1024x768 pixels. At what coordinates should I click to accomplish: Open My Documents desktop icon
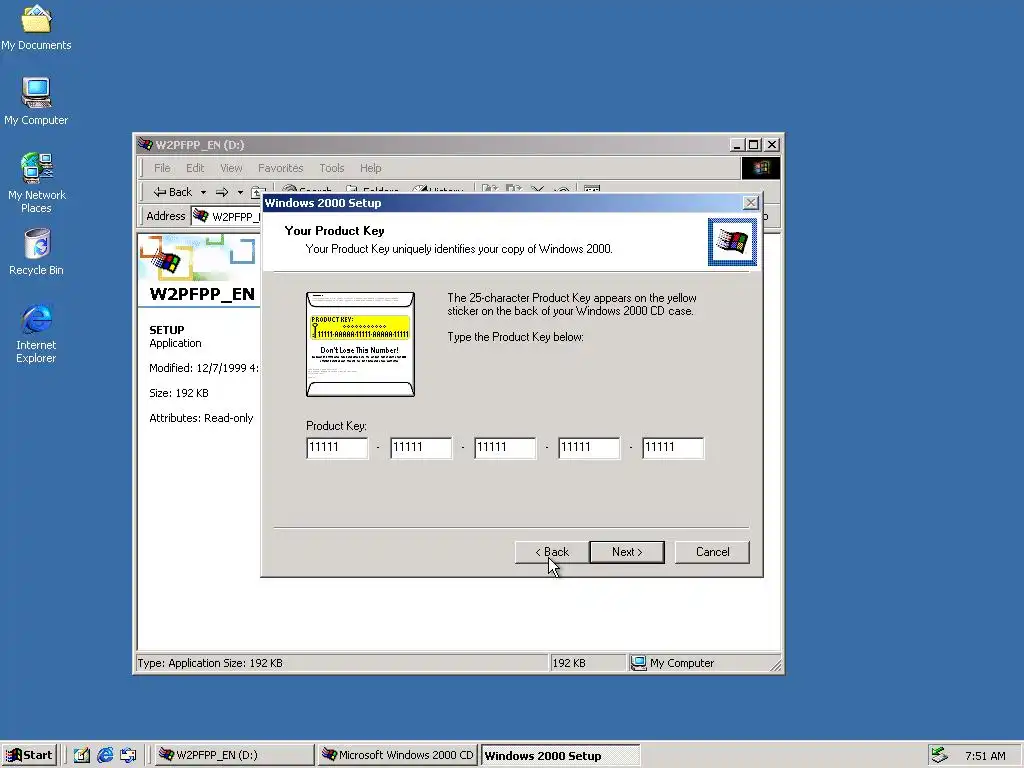pyautogui.click(x=36, y=27)
